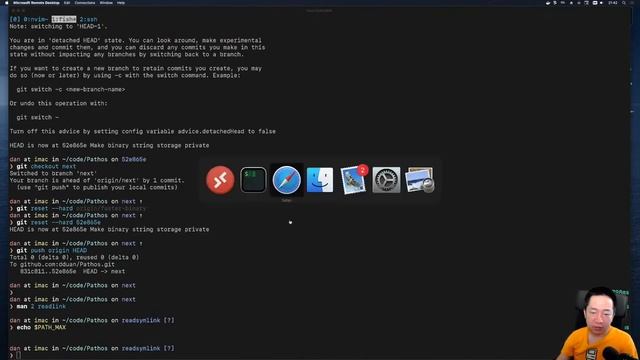Click 'Turn off this advice' config line
Viewport: 640px width, 360px height.
click(142, 131)
